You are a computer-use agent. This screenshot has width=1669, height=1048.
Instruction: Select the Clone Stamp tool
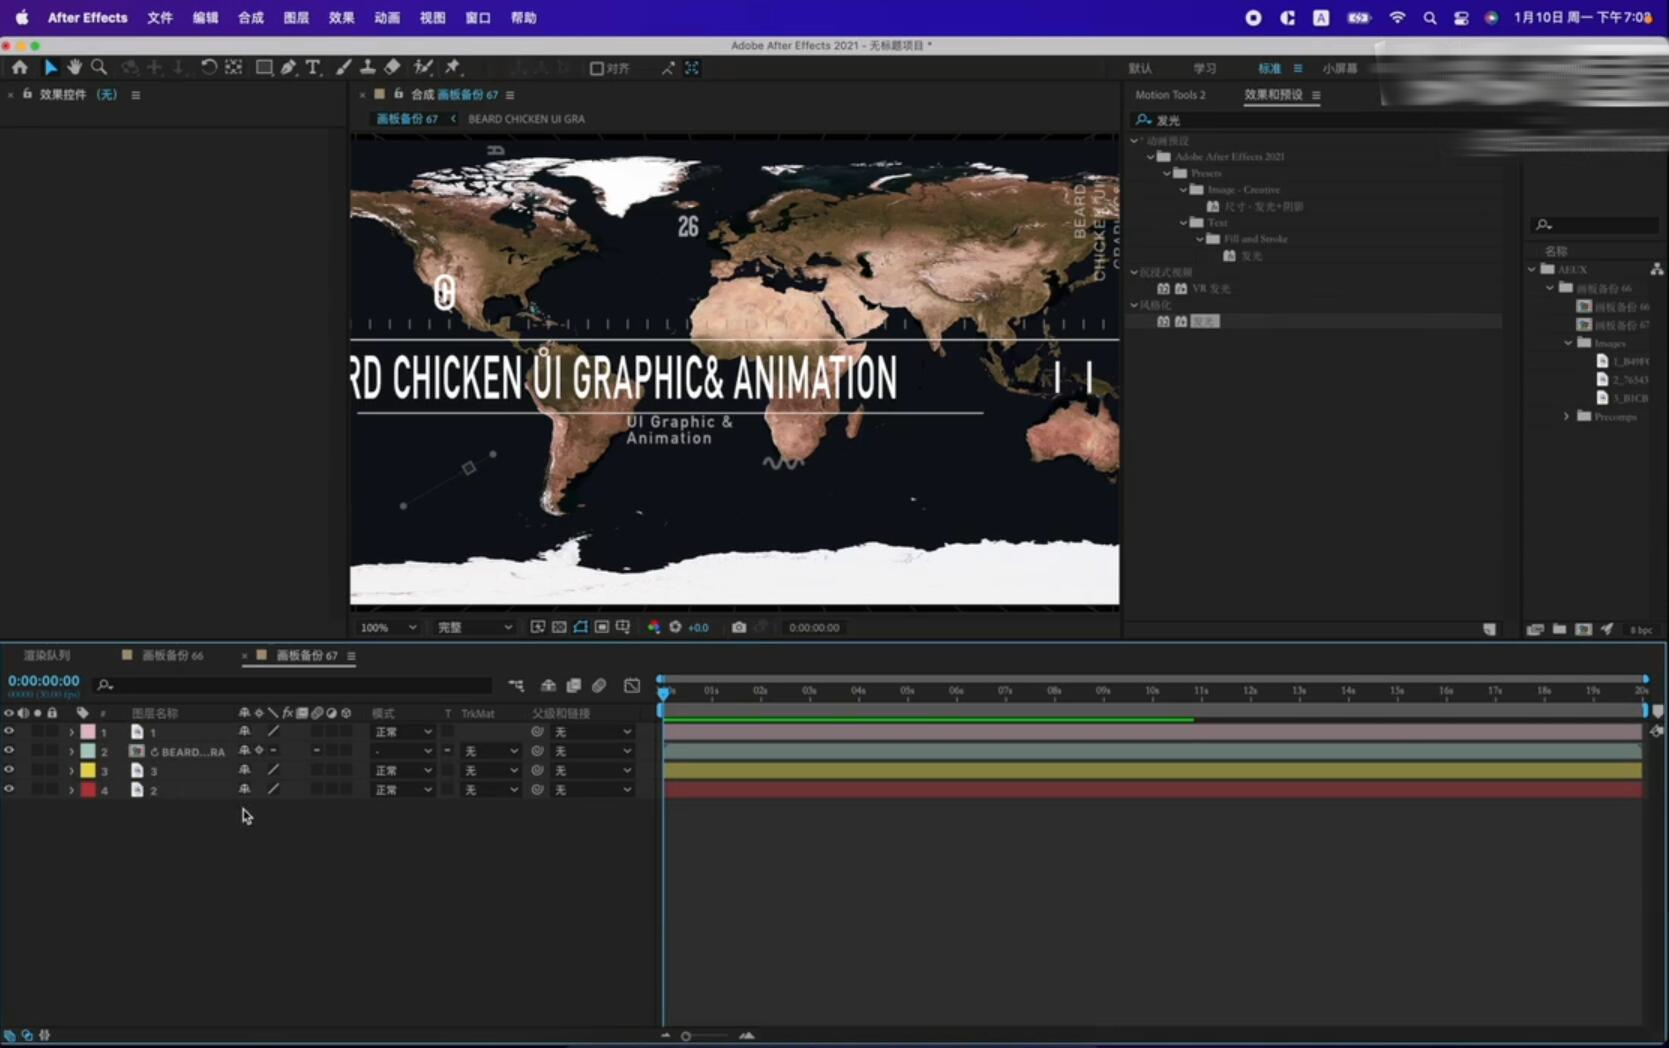367,67
